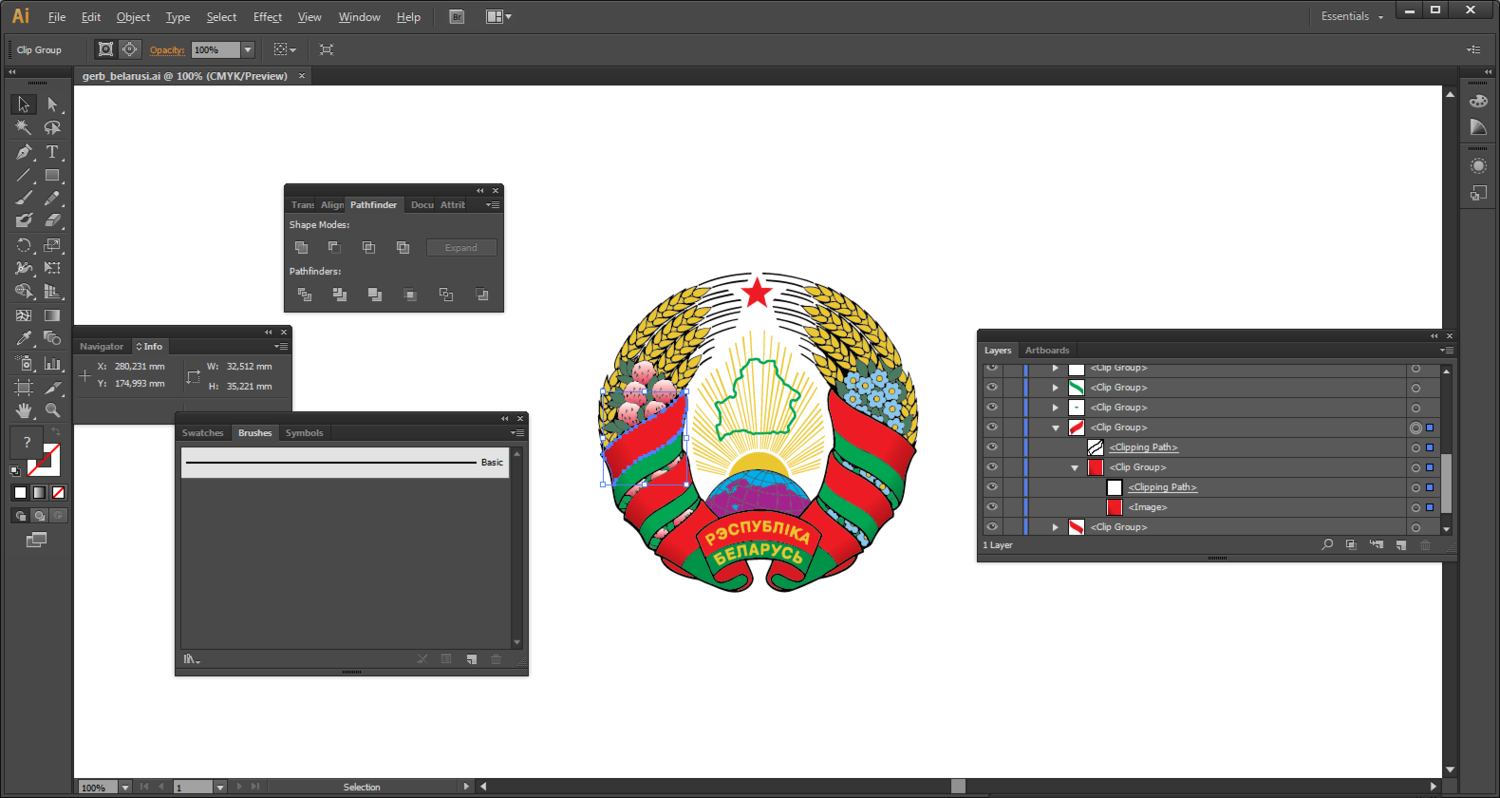Open the zoom level dropdown in status bar

click(x=124, y=787)
